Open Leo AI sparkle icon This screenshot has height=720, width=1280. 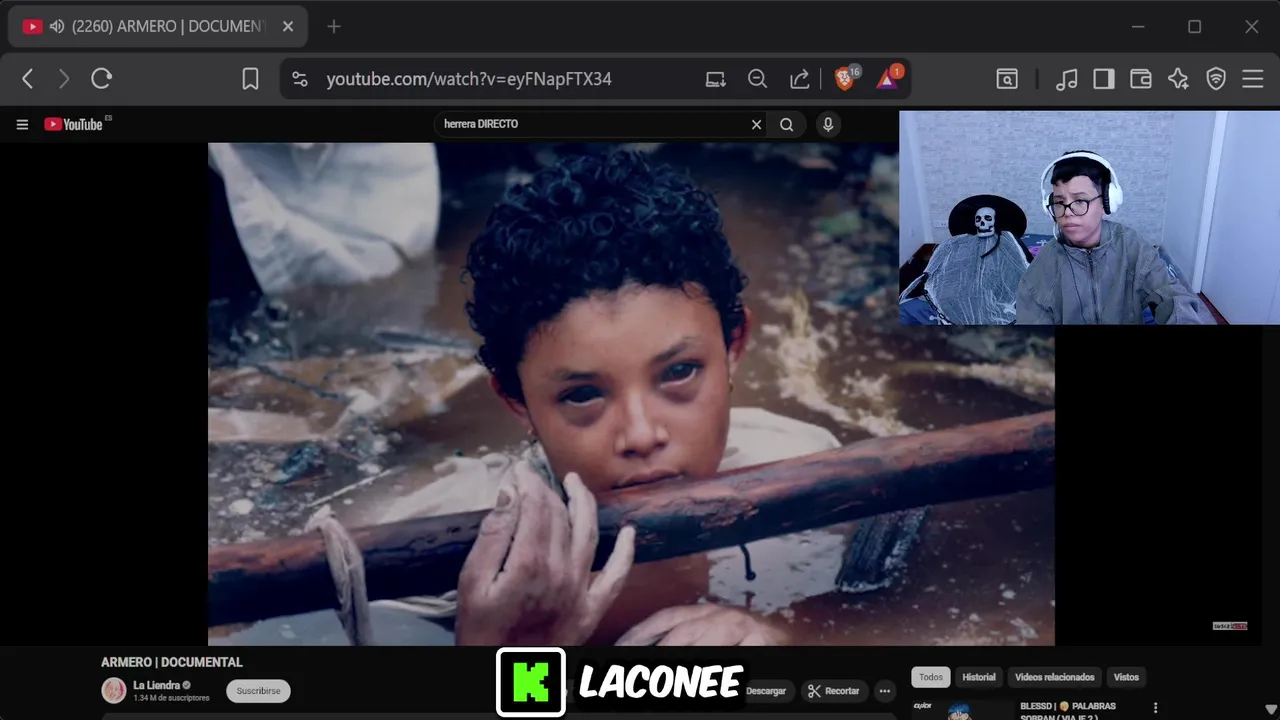[1178, 79]
